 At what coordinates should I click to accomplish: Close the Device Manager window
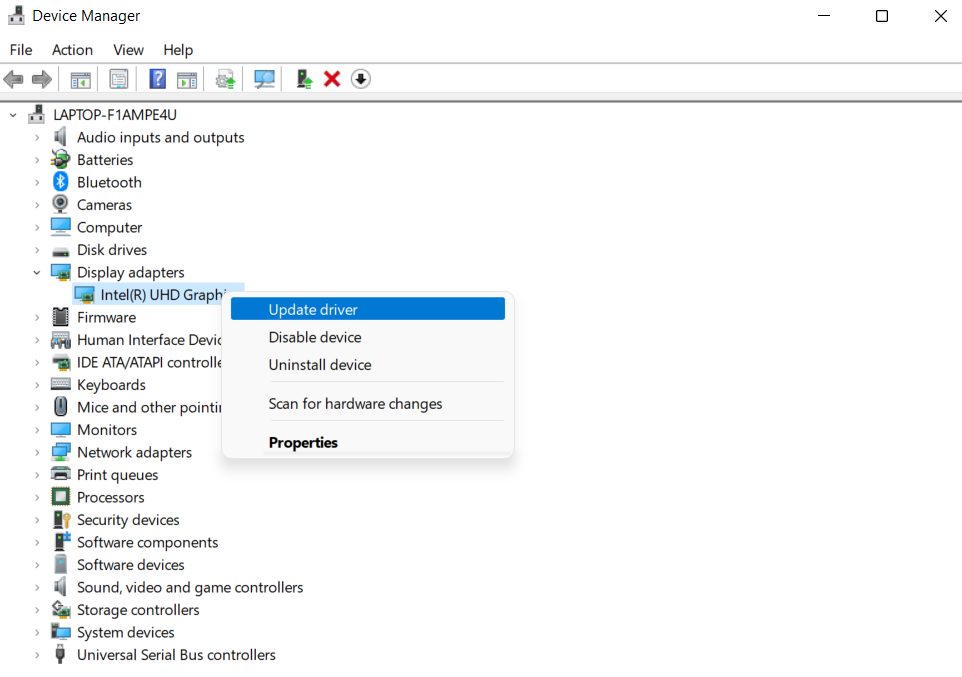tap(940, 16)
